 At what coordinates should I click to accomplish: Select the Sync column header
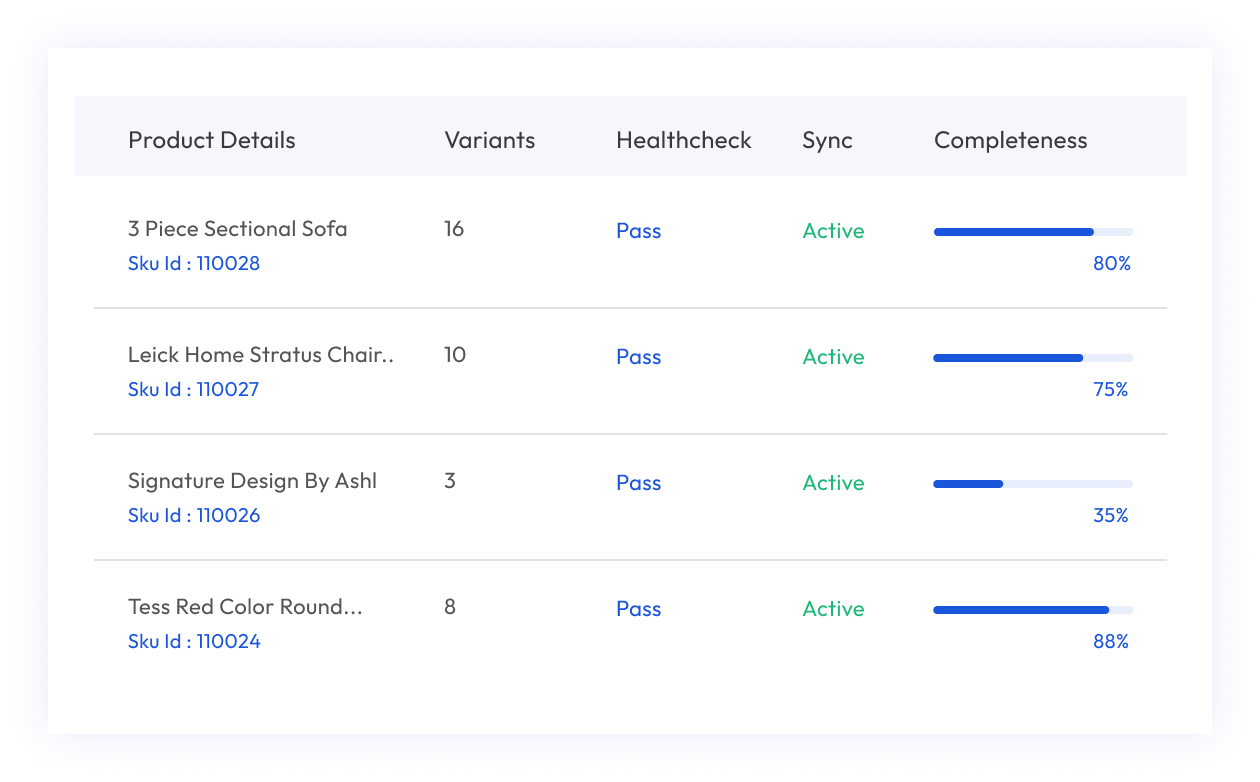click(827, 140)
